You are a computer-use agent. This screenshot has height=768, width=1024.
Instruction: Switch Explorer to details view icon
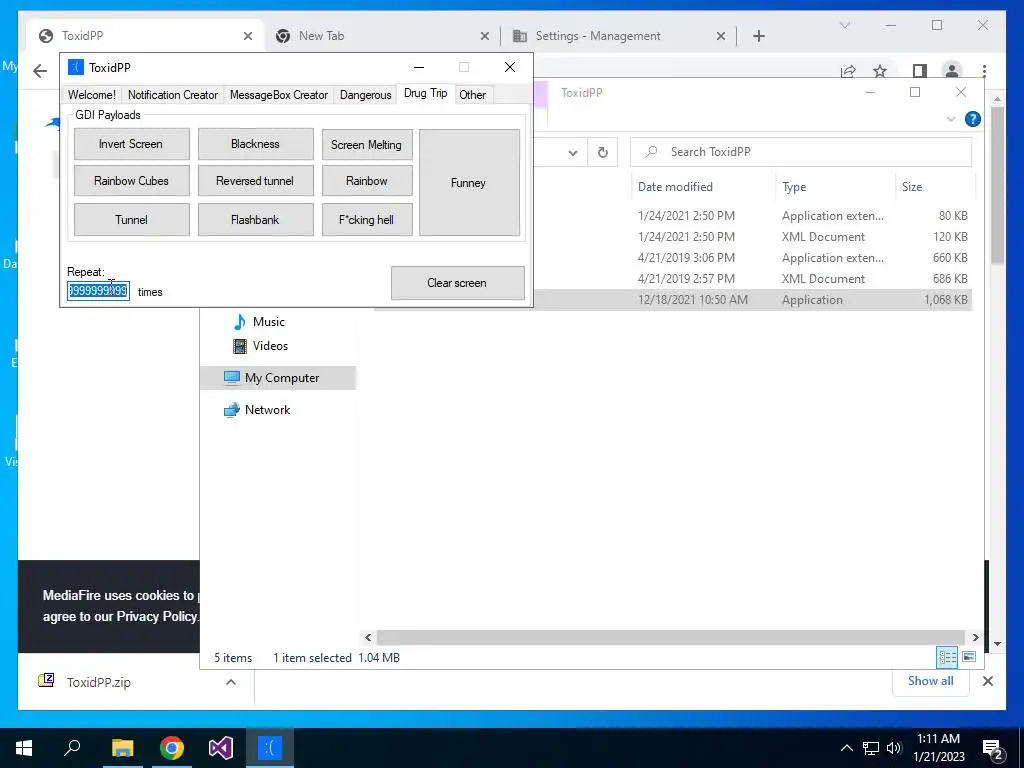click(x=947, y=657)
